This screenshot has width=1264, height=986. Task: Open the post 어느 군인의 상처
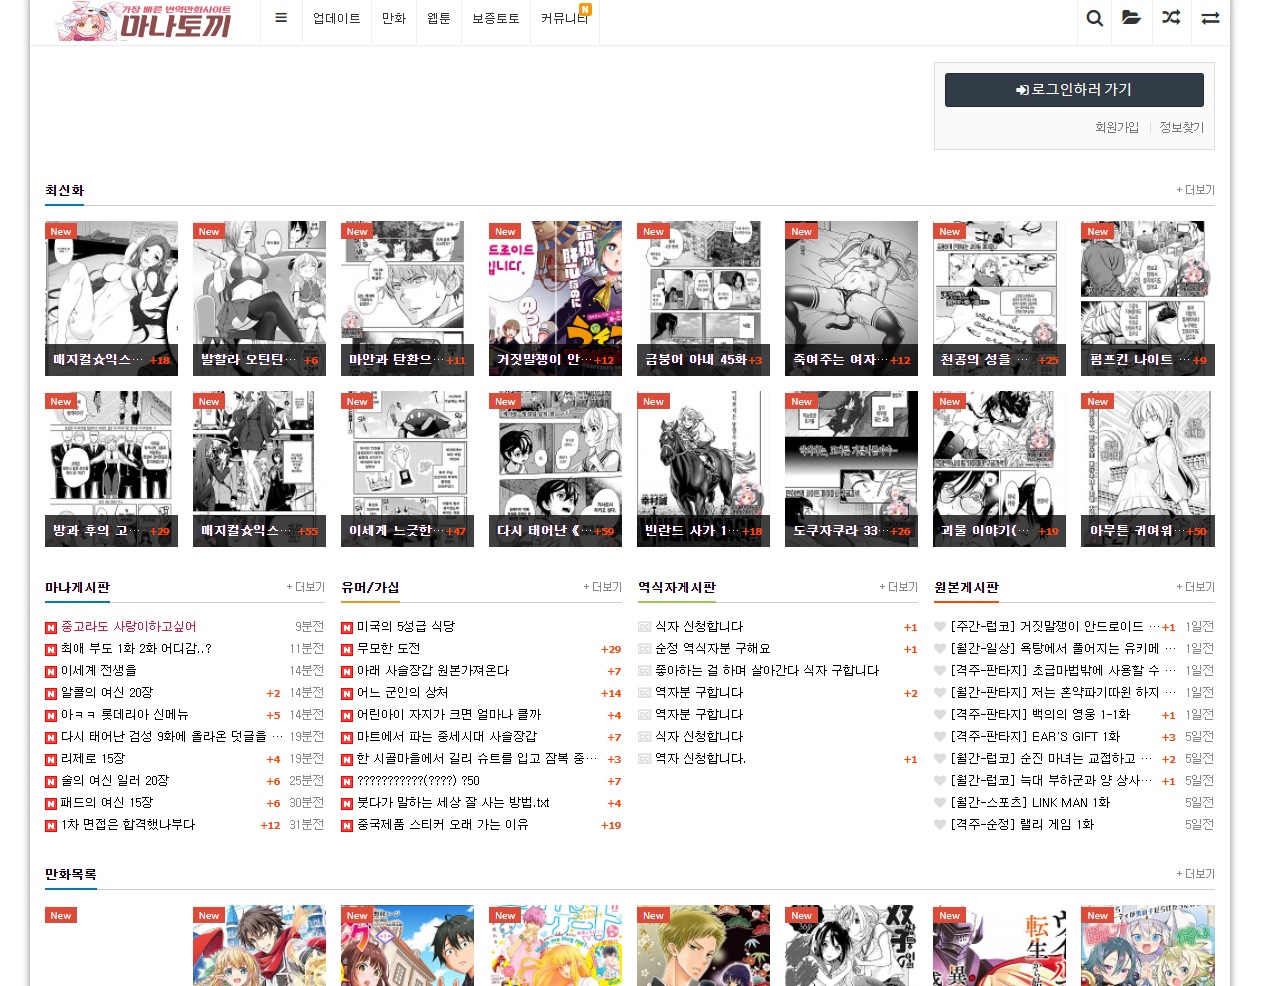[x=403, y=693]
